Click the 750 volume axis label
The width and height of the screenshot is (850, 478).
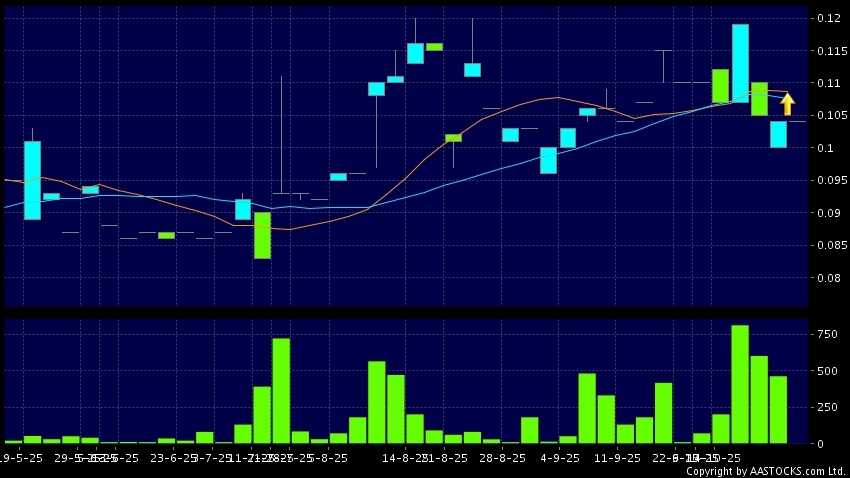827,334
